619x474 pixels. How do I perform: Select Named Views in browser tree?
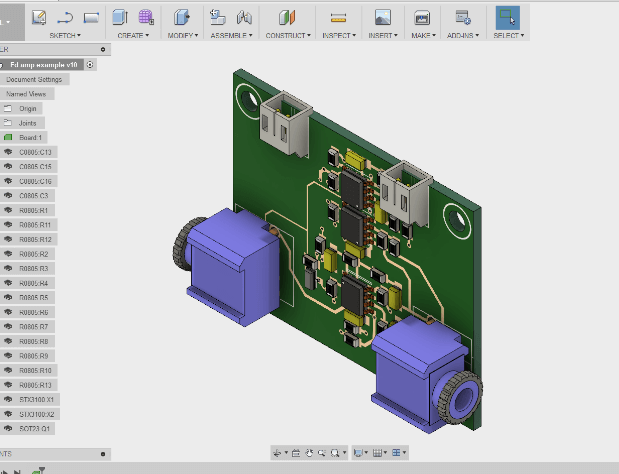click(25, 93)
